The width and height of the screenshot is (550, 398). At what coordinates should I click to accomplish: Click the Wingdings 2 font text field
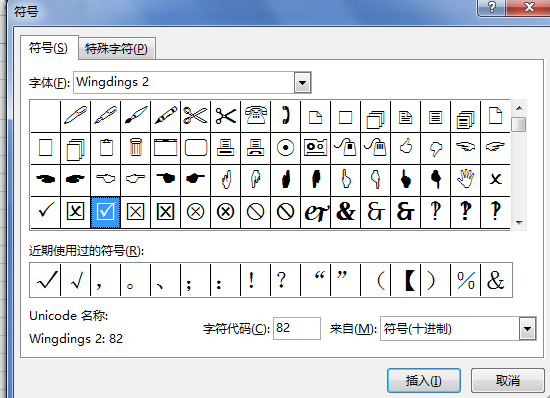184,83
